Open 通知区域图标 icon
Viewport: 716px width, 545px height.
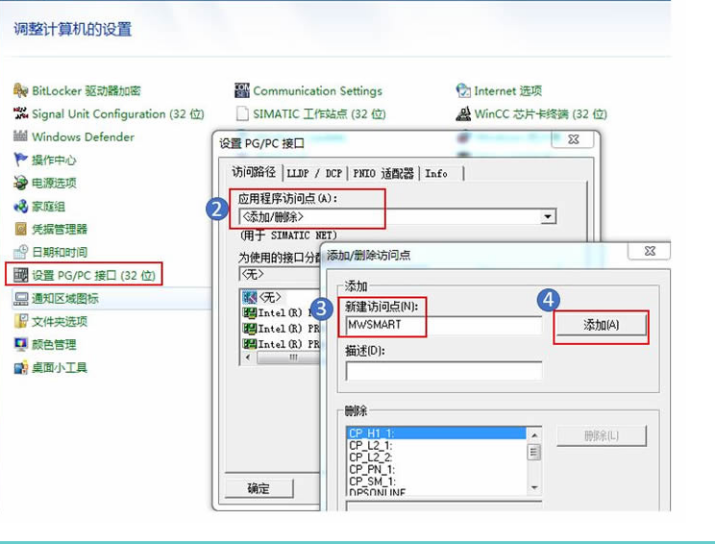coord(21,298)
